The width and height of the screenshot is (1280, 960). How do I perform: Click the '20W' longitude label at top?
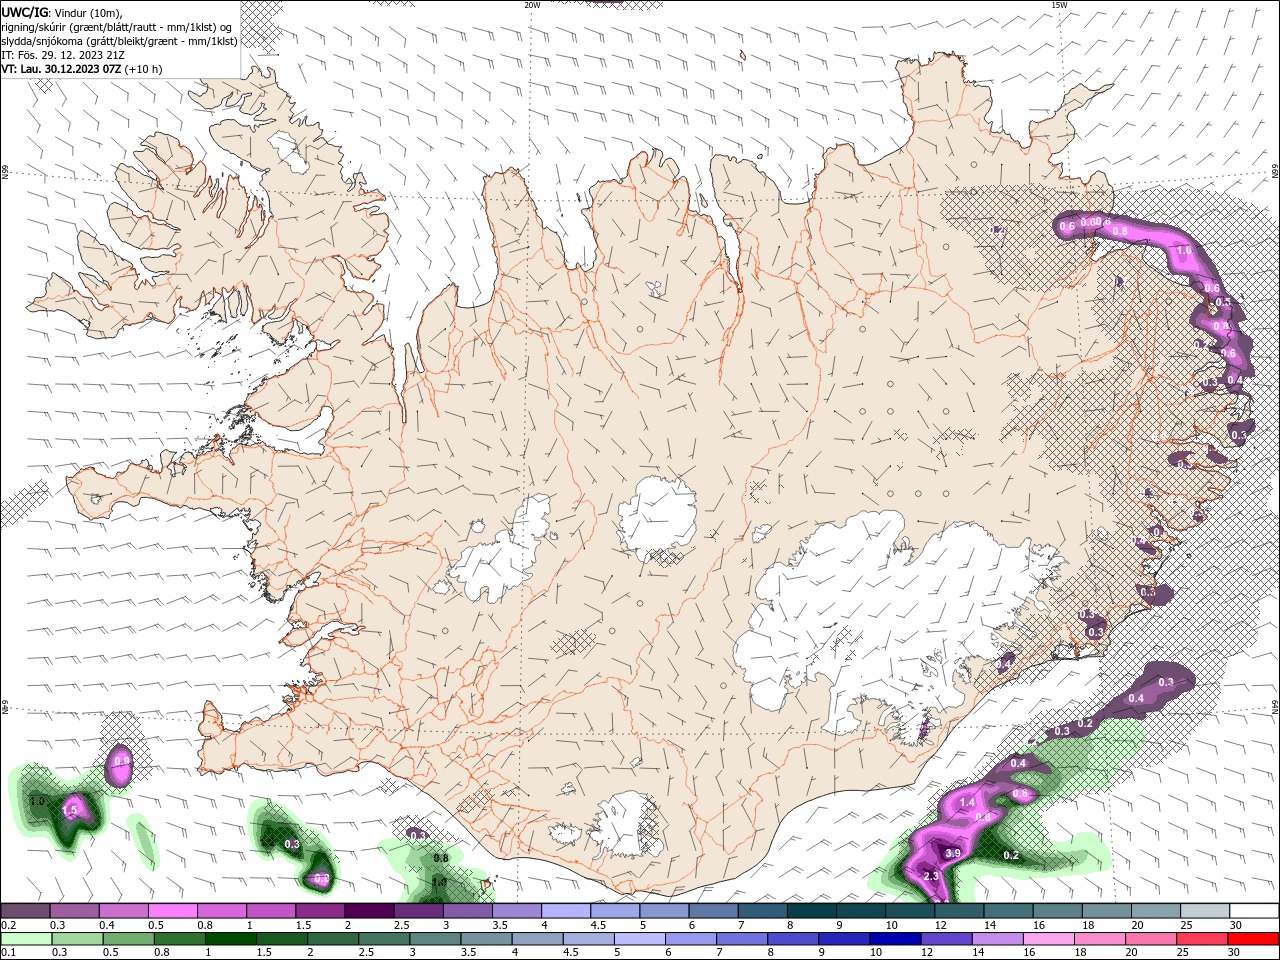[532, 5]
